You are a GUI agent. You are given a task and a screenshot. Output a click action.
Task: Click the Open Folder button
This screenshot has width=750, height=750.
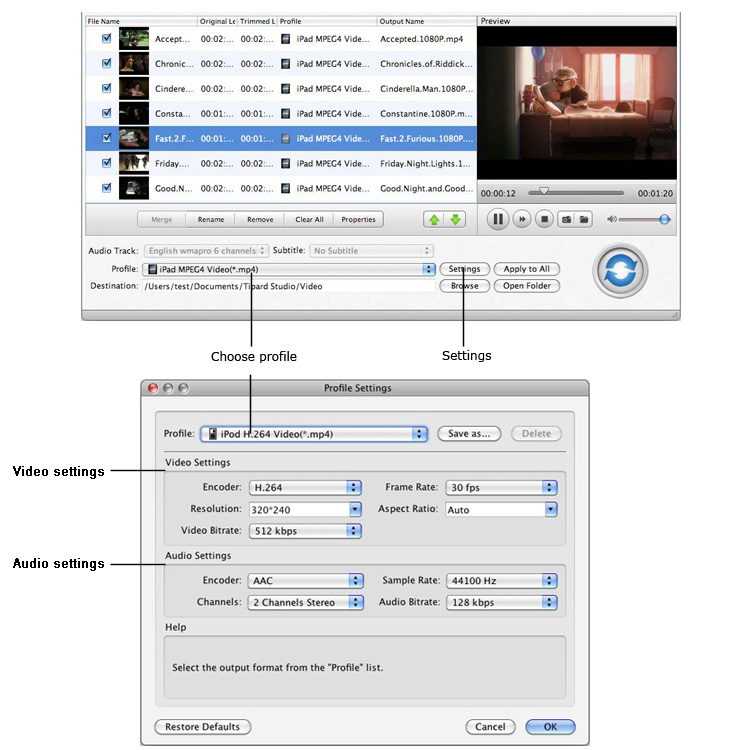527,286
